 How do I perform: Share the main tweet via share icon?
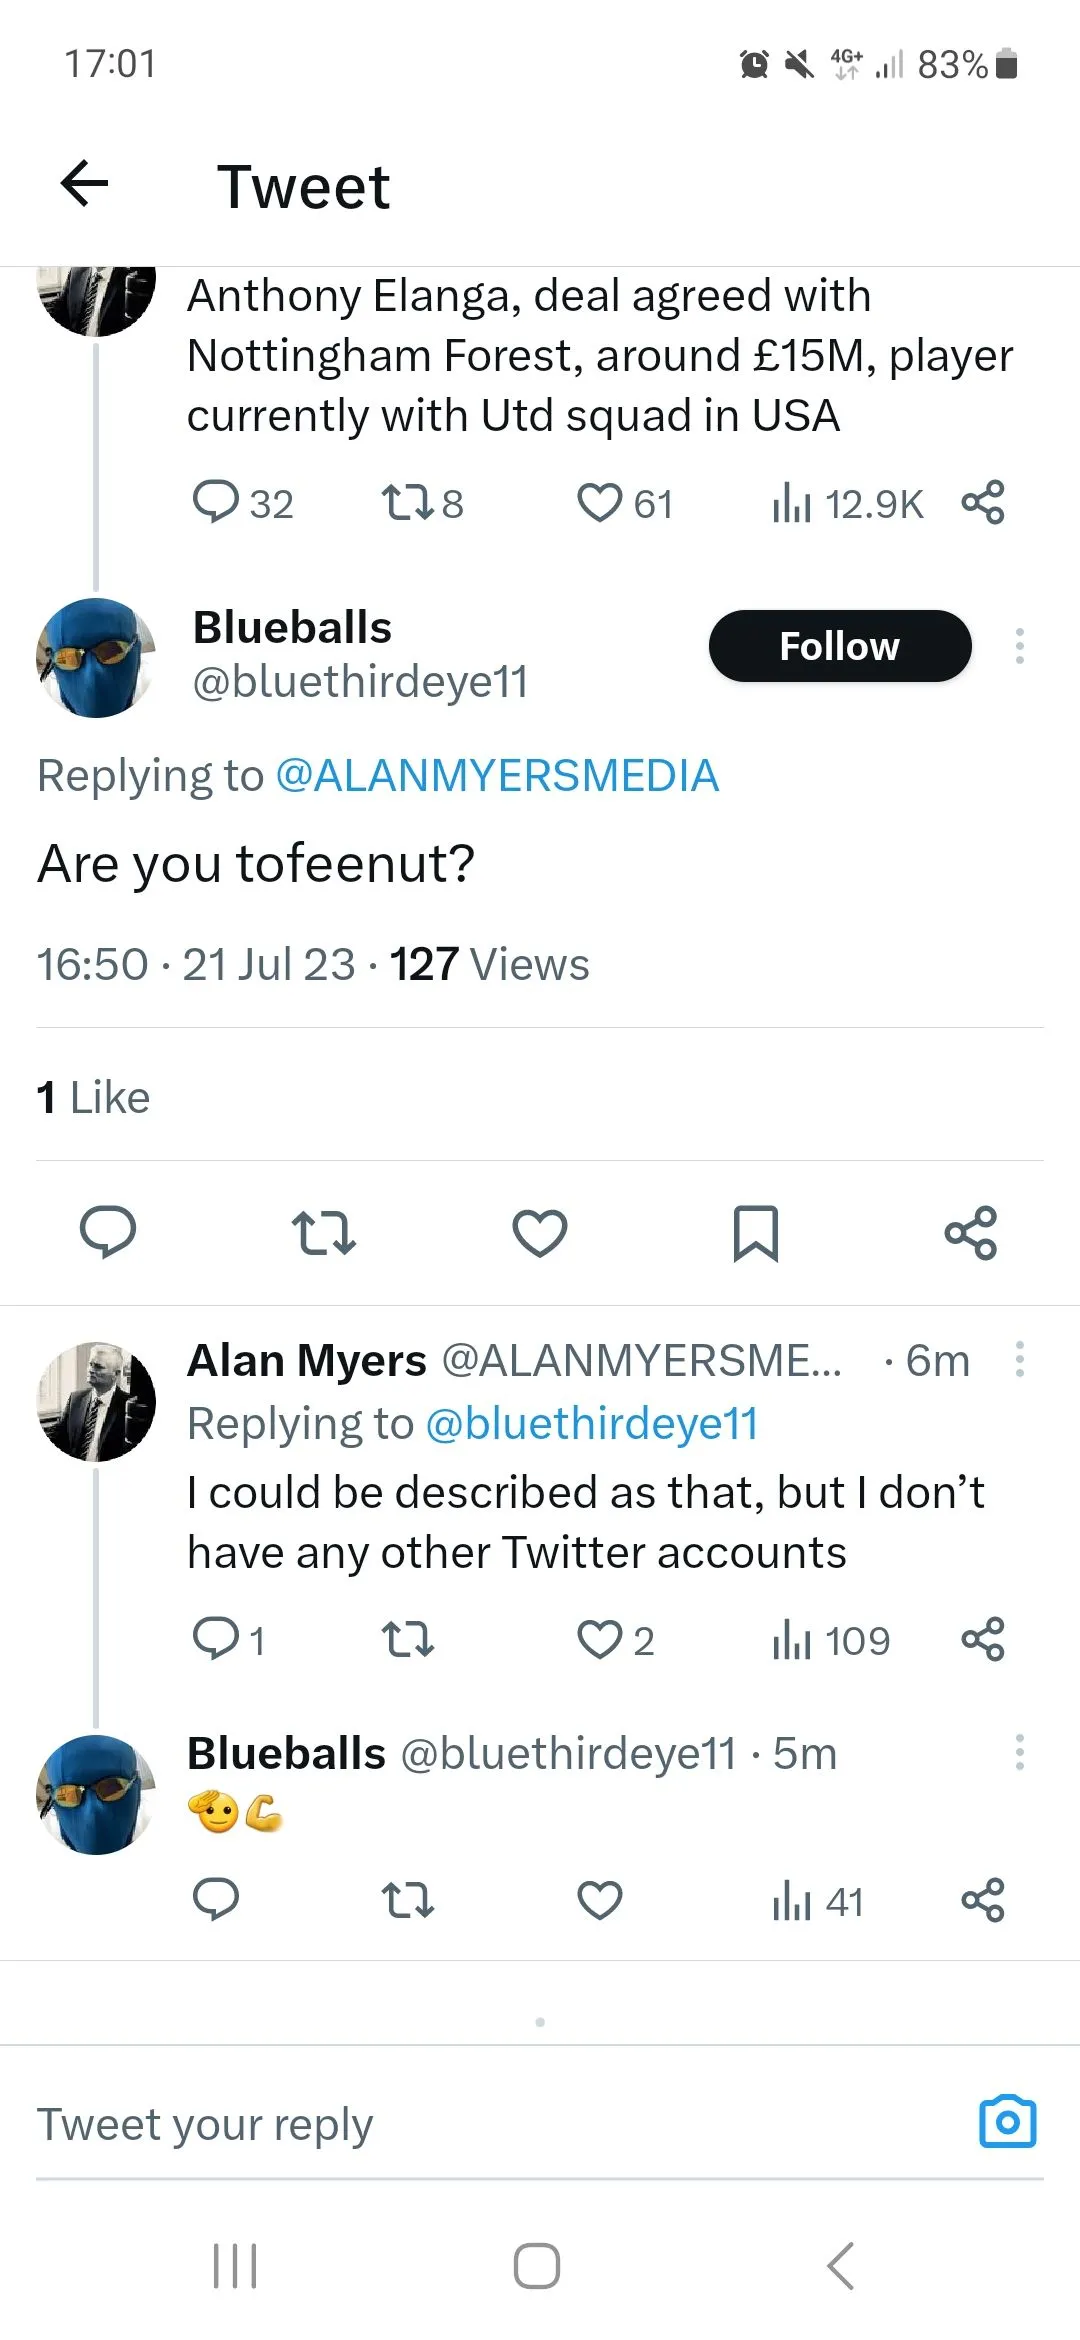point(970,1232)
